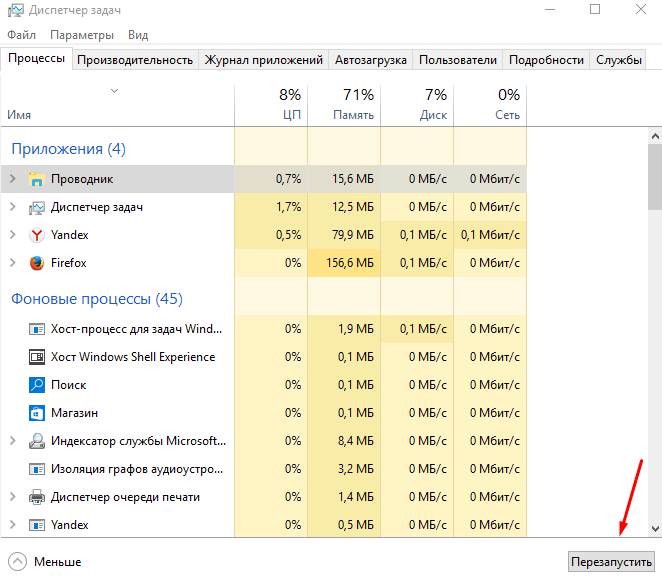The width and height of the screenshot is (662, 585).
Task: Expand the Проводник process row
Action: [x=13, y=179]
